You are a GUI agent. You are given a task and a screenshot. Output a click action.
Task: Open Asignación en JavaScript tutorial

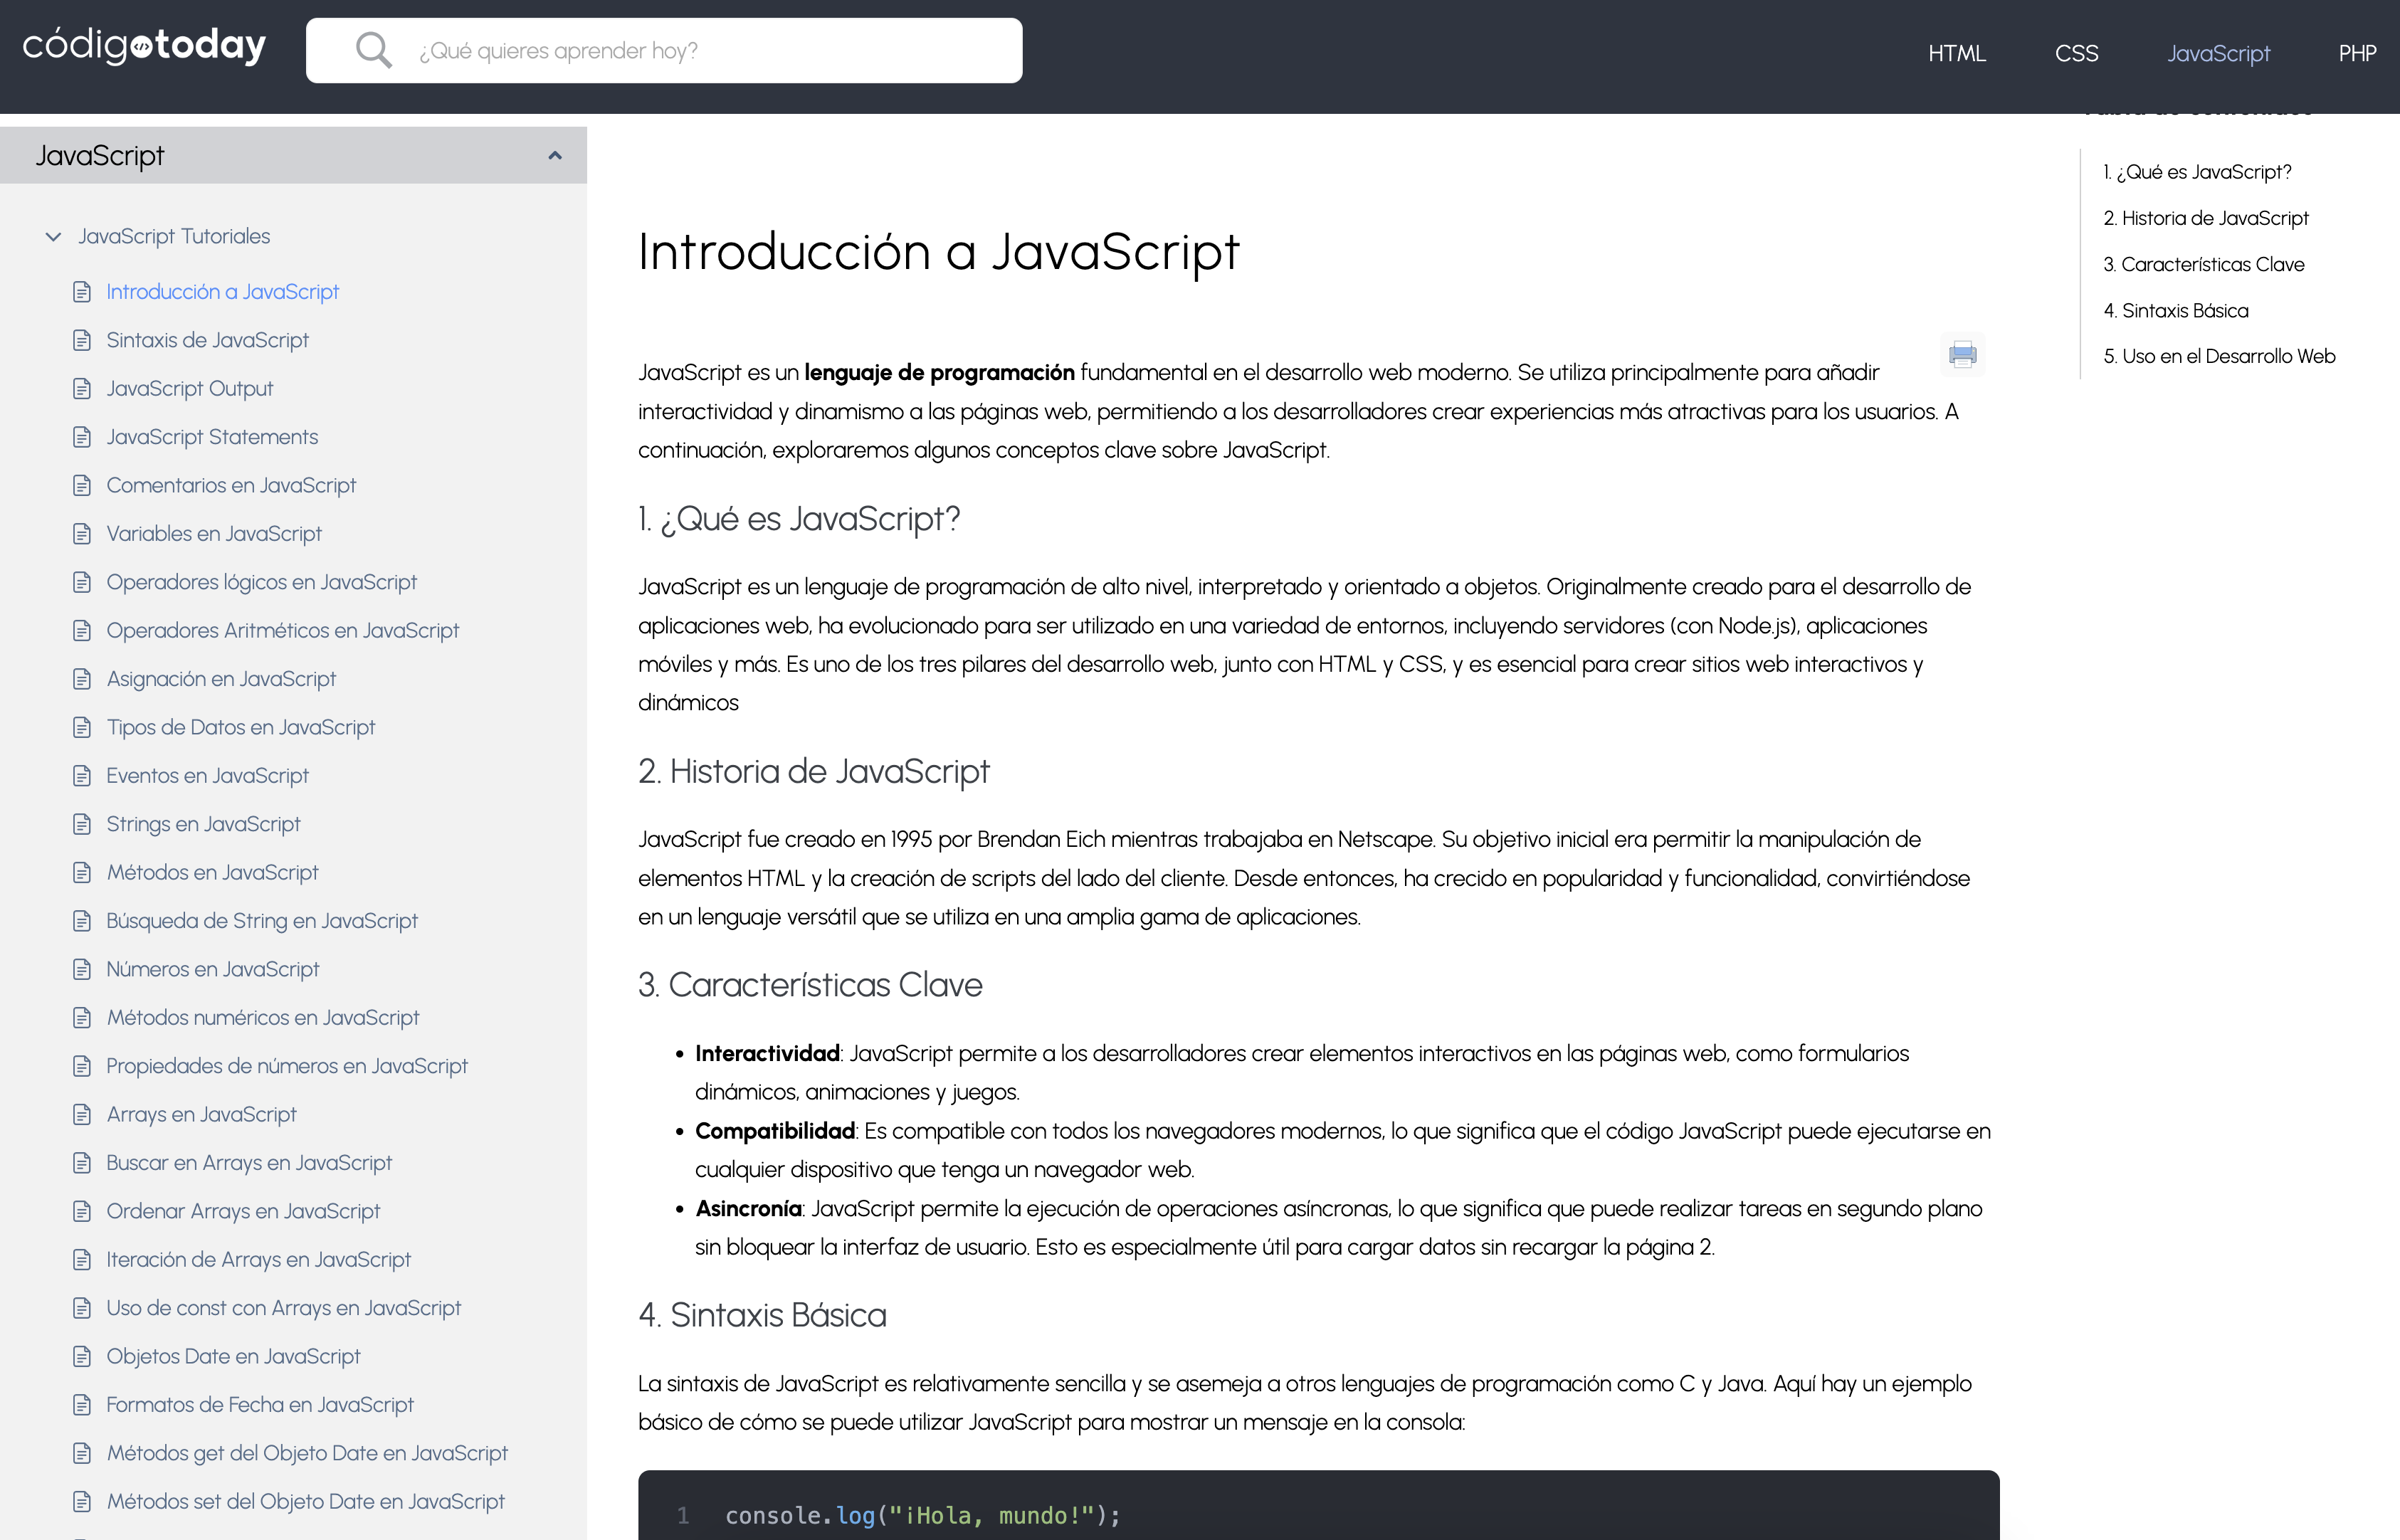pyautogui.click(x=221, y=679)
